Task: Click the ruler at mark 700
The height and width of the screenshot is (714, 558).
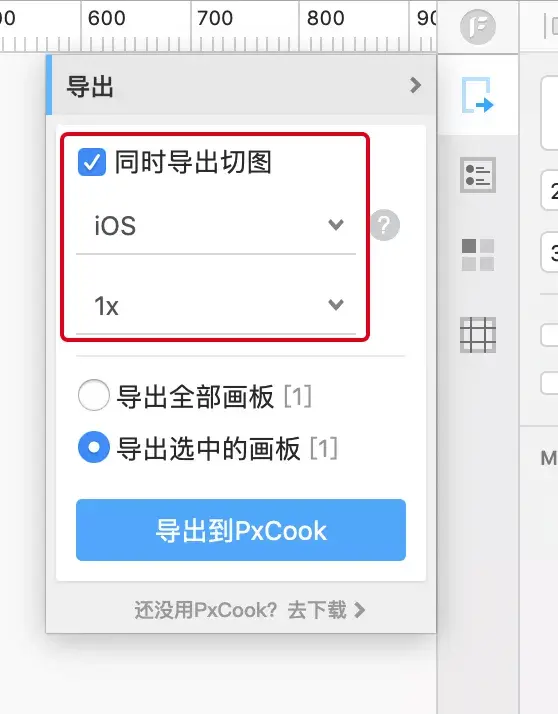Action: 215,19
